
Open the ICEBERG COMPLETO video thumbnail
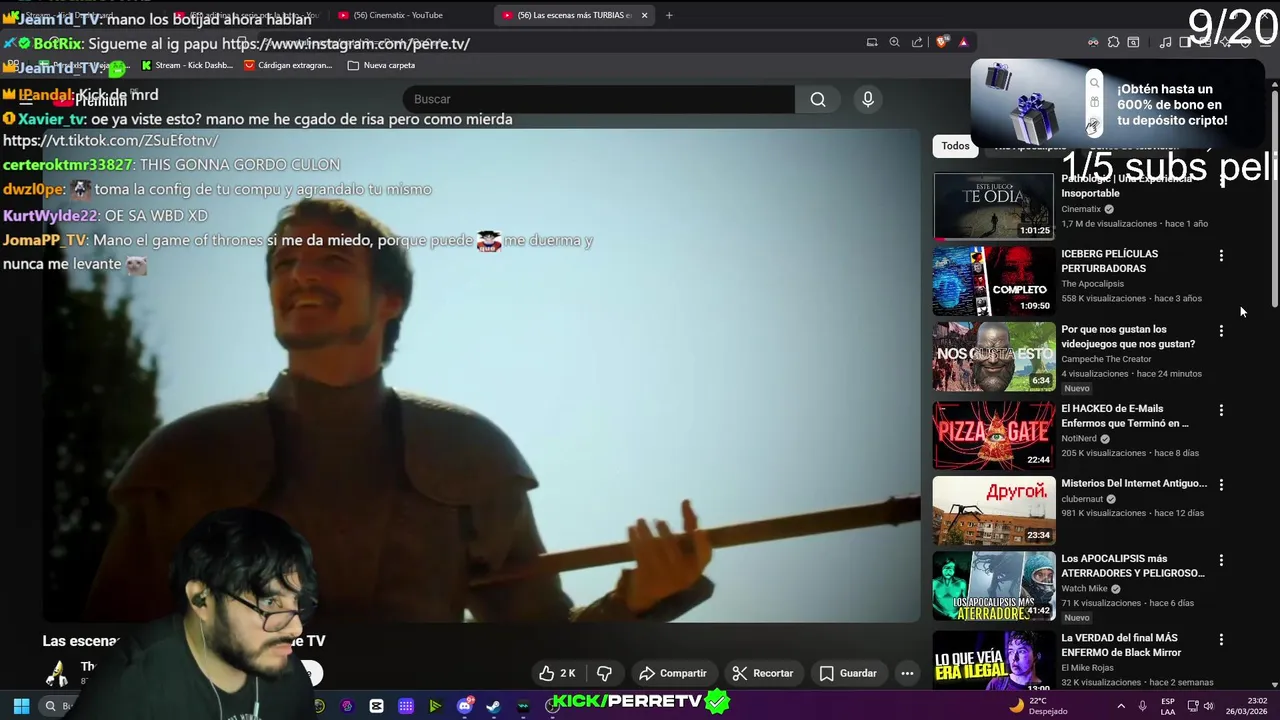pyautogui.click(x=993, y=281)
